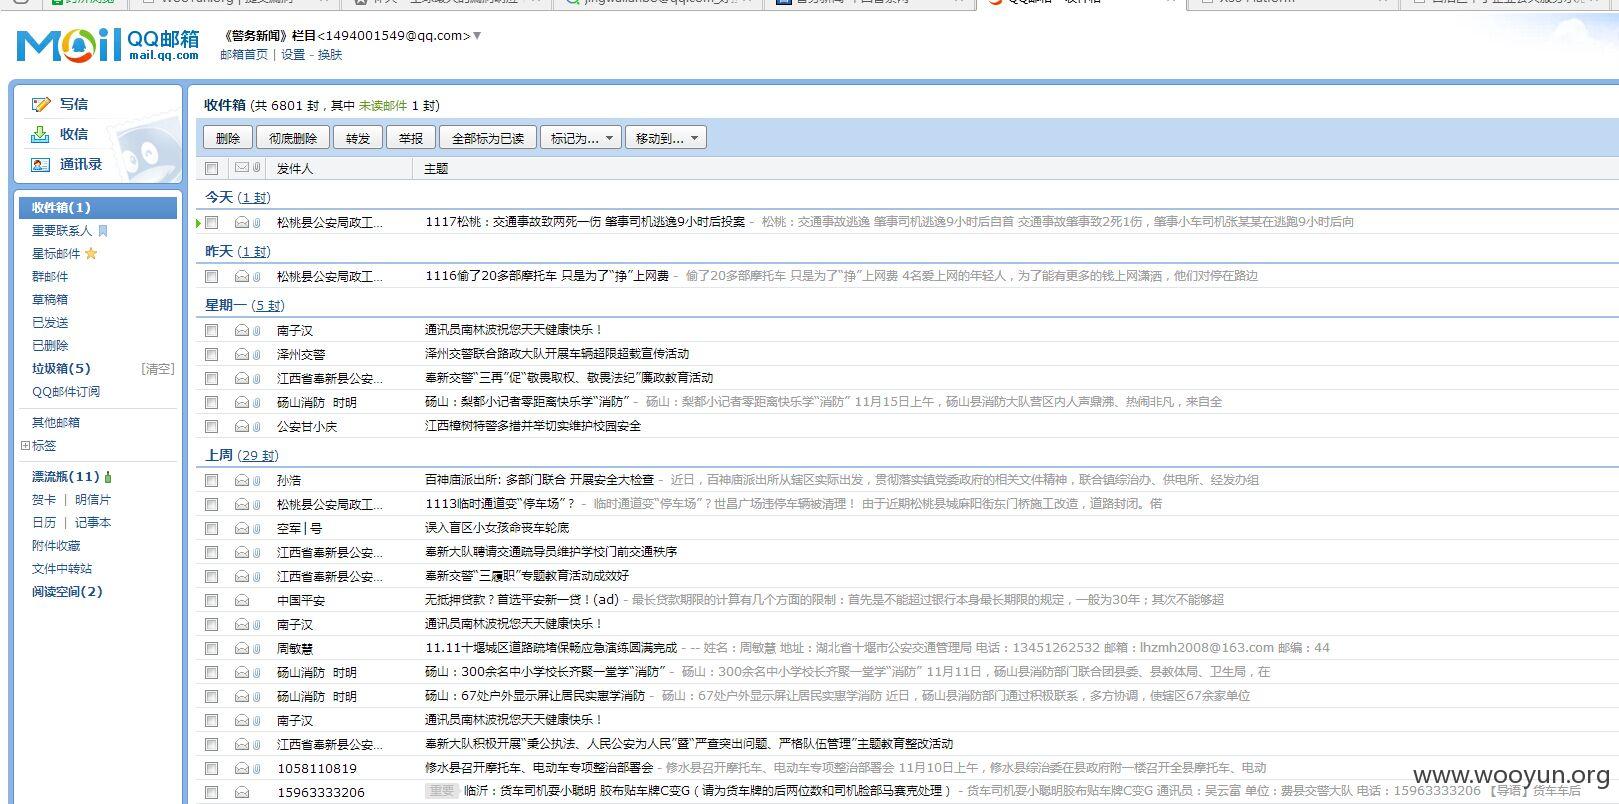The image size is (1619, 804).
Task: Click envelope icon in 公安甘小庆 row
Action: point(241,426)
